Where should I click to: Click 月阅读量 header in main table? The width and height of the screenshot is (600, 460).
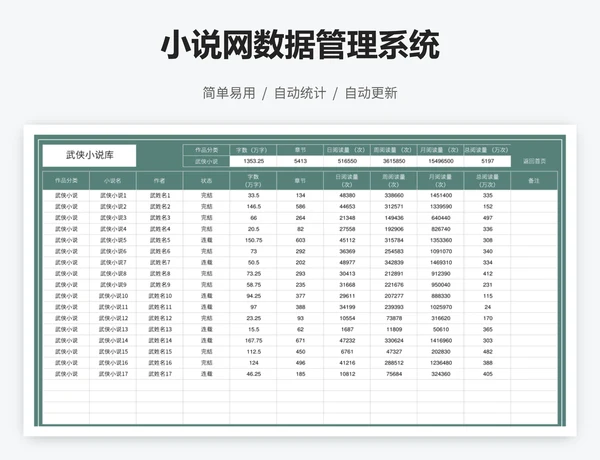(x=440, y=181)
